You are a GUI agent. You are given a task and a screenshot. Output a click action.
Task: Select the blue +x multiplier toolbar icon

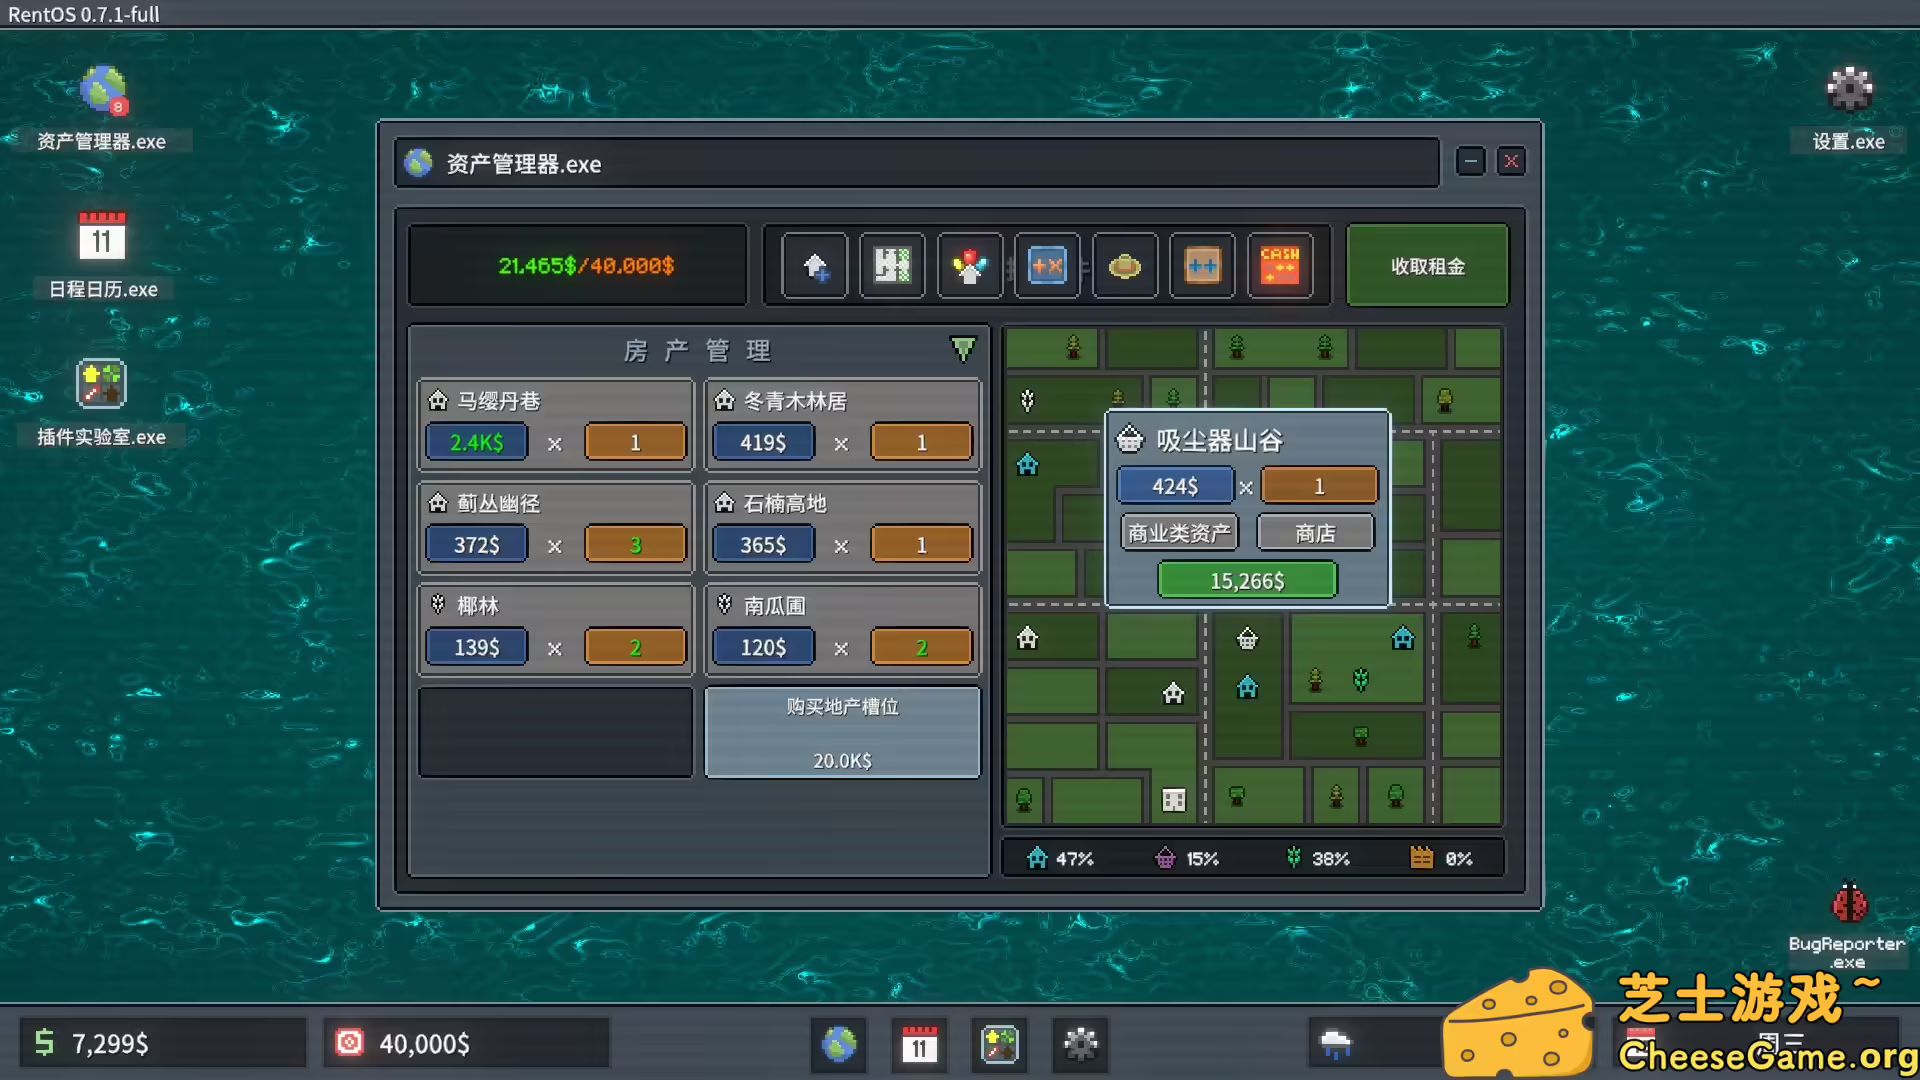(x=1047, y=265)
